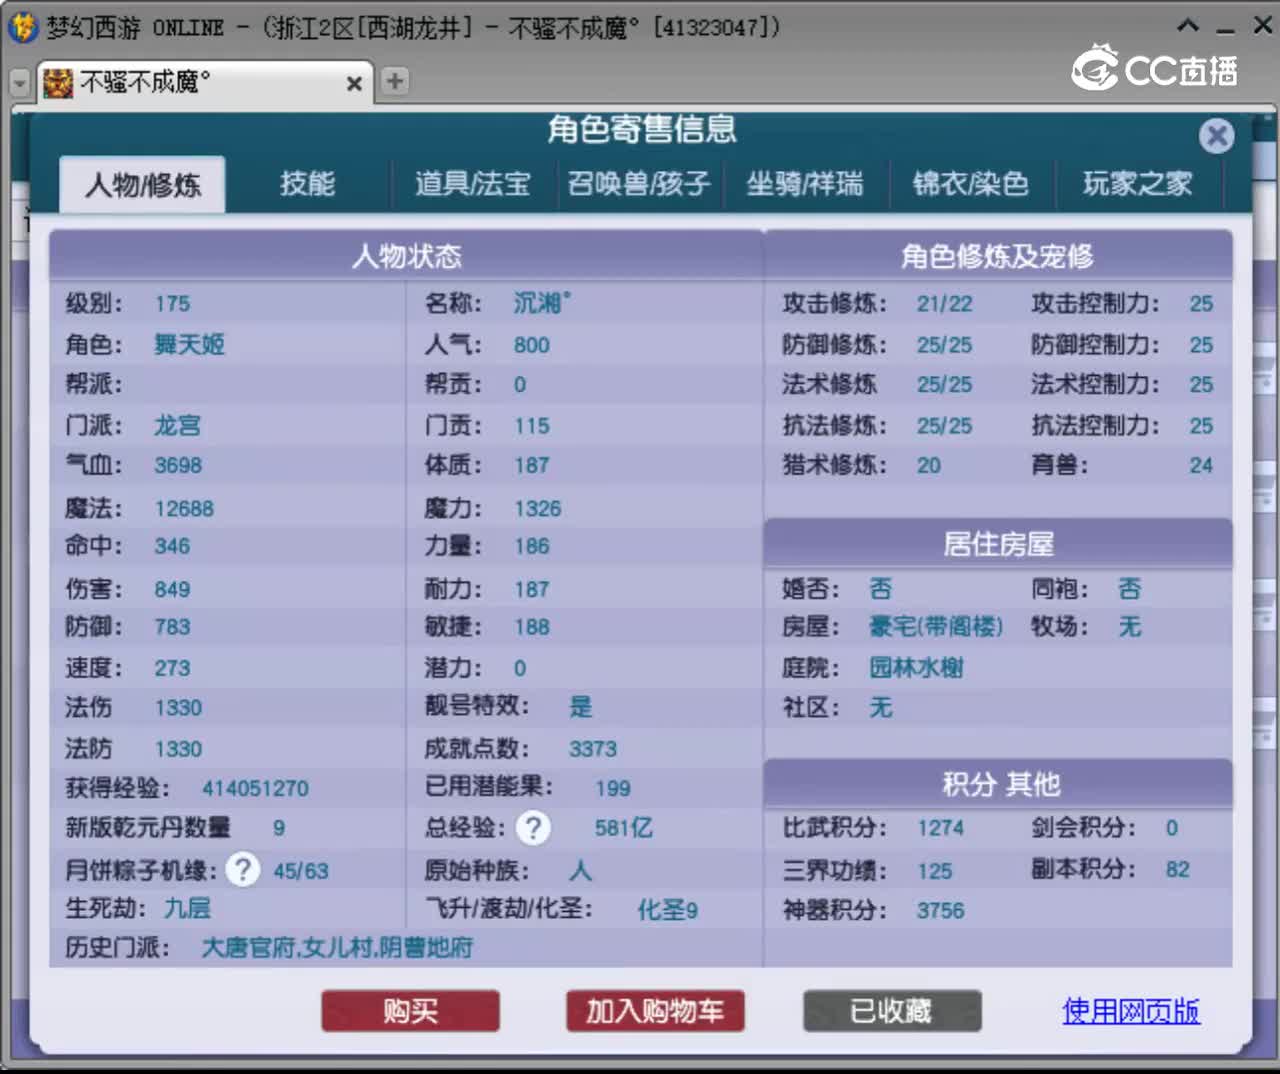
Task: Open the 使用网页版 link
Action: (1131, 1011)
